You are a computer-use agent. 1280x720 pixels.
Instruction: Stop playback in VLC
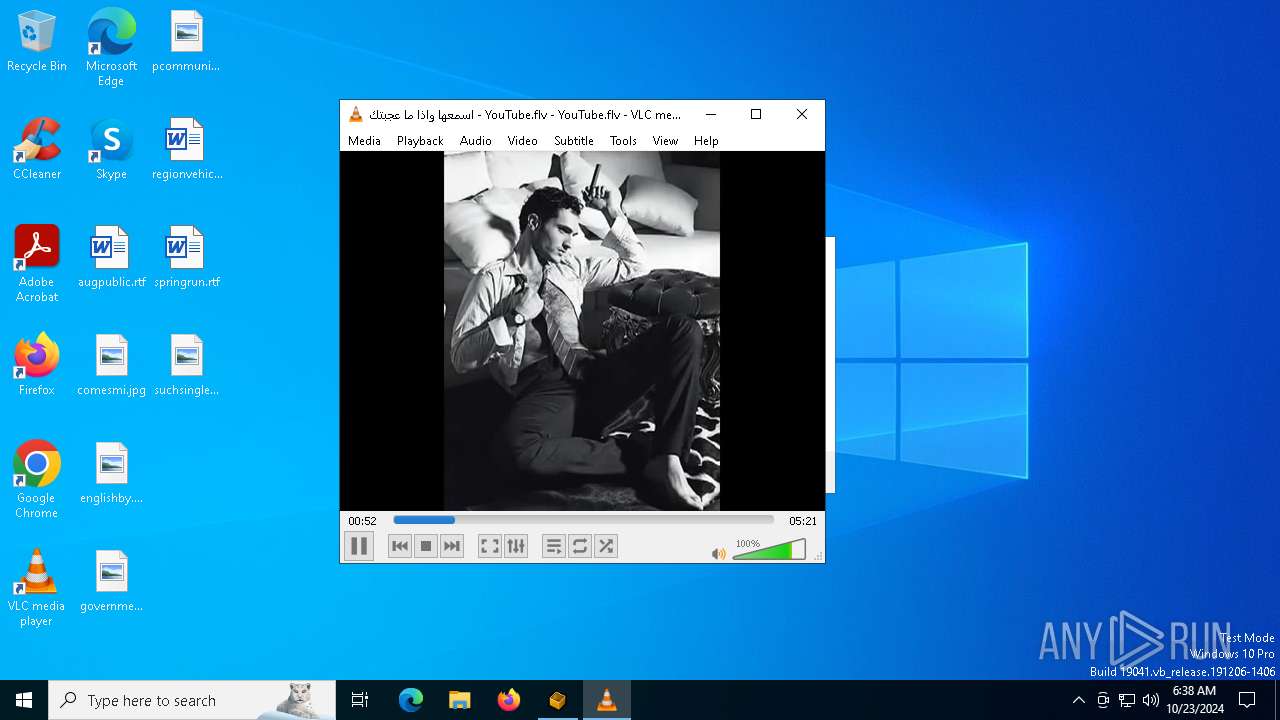(x=426, y=546)
